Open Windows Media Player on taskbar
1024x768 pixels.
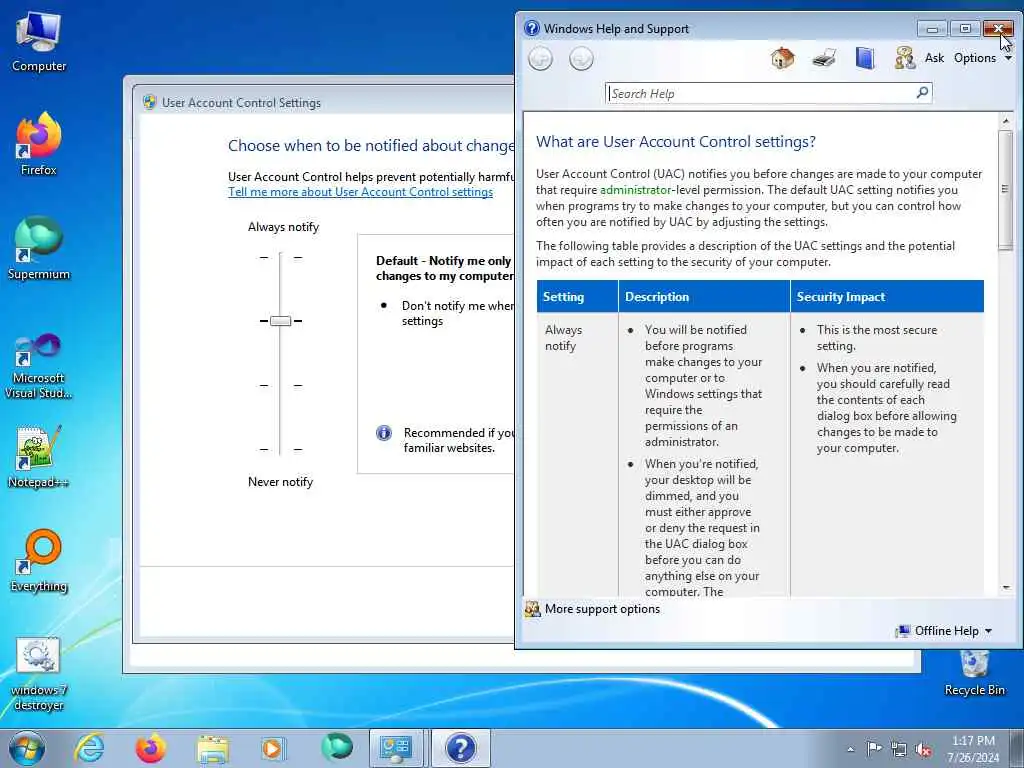click(x=272, y=748)
